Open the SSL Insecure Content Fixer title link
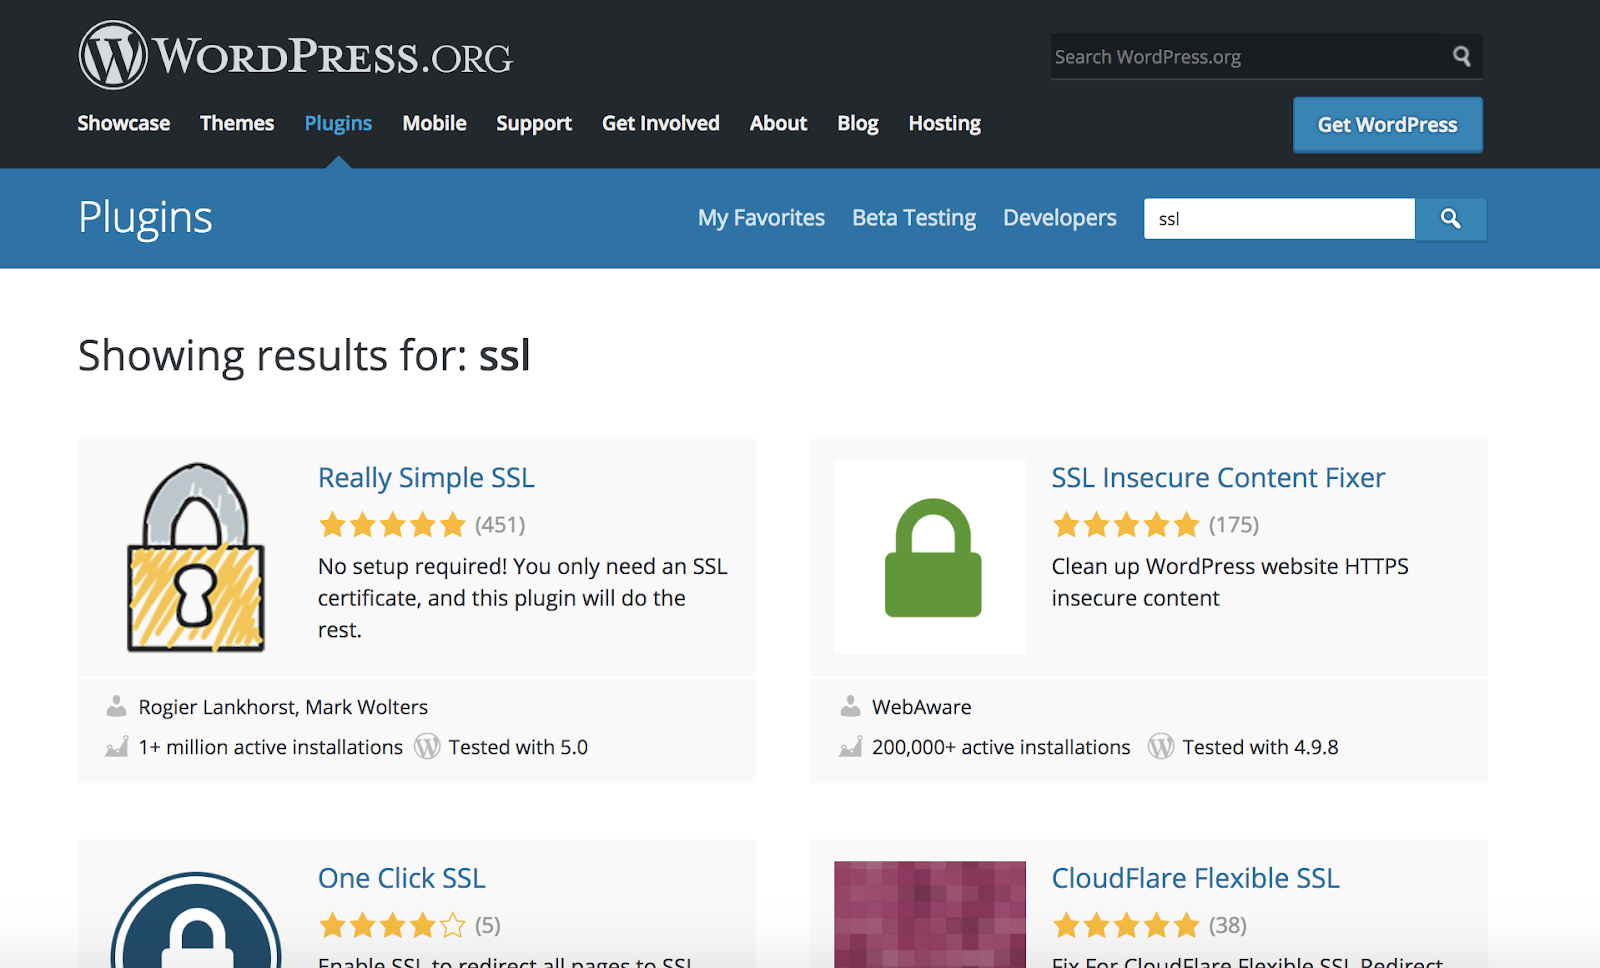This screenshot has height=968, width=1600. (x=1218, y=478)
